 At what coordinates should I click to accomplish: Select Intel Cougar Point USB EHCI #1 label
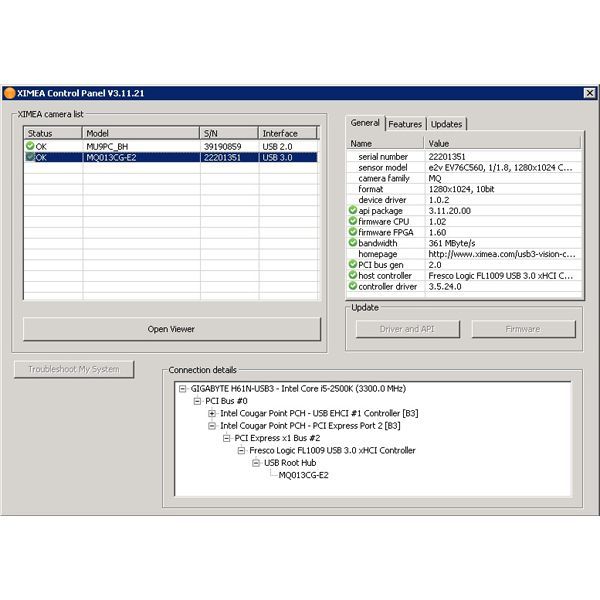(319, 413)
